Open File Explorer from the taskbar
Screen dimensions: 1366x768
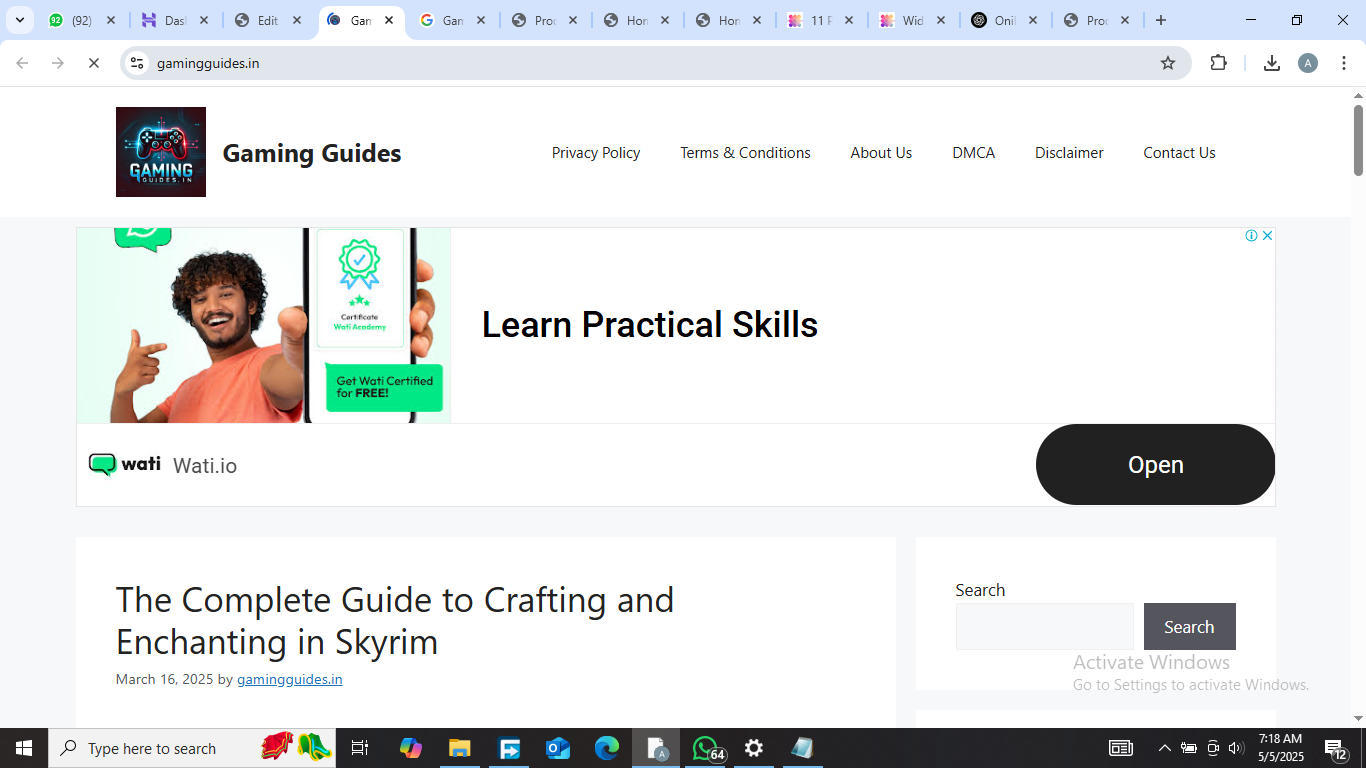pos(459,748)
